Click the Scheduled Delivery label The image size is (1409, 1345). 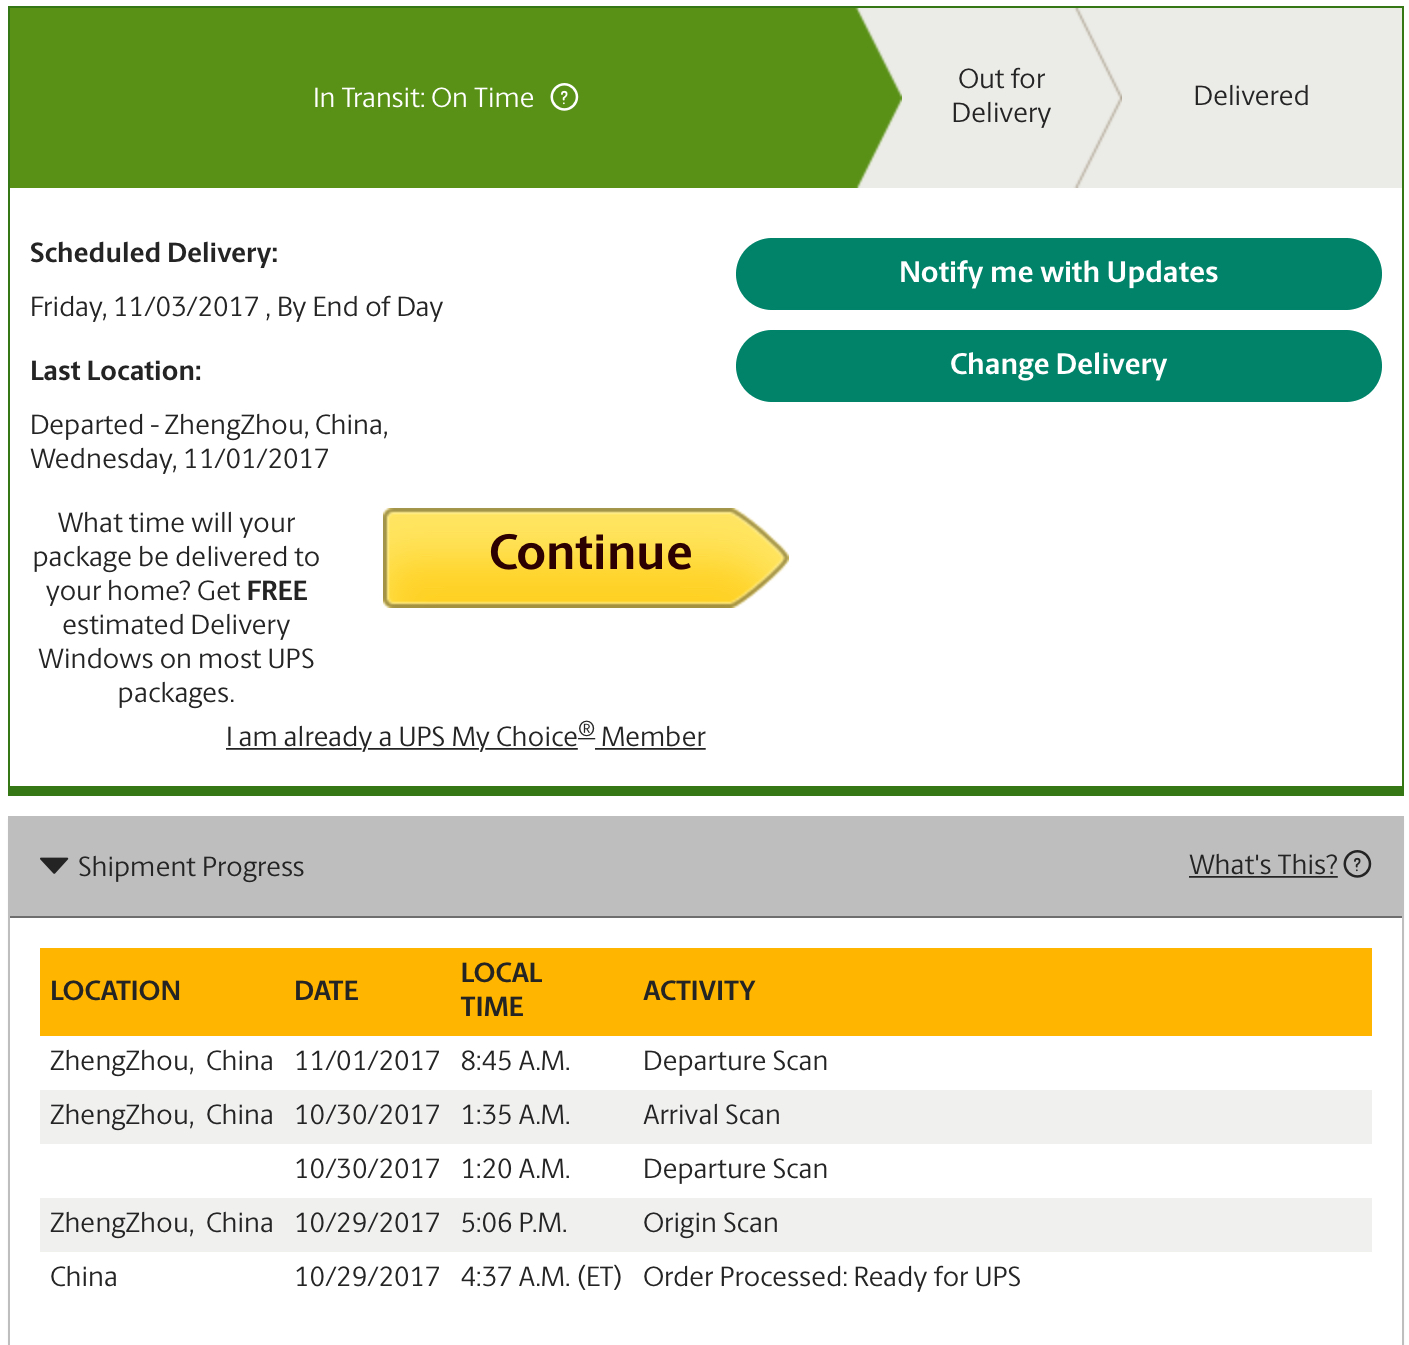154,253
